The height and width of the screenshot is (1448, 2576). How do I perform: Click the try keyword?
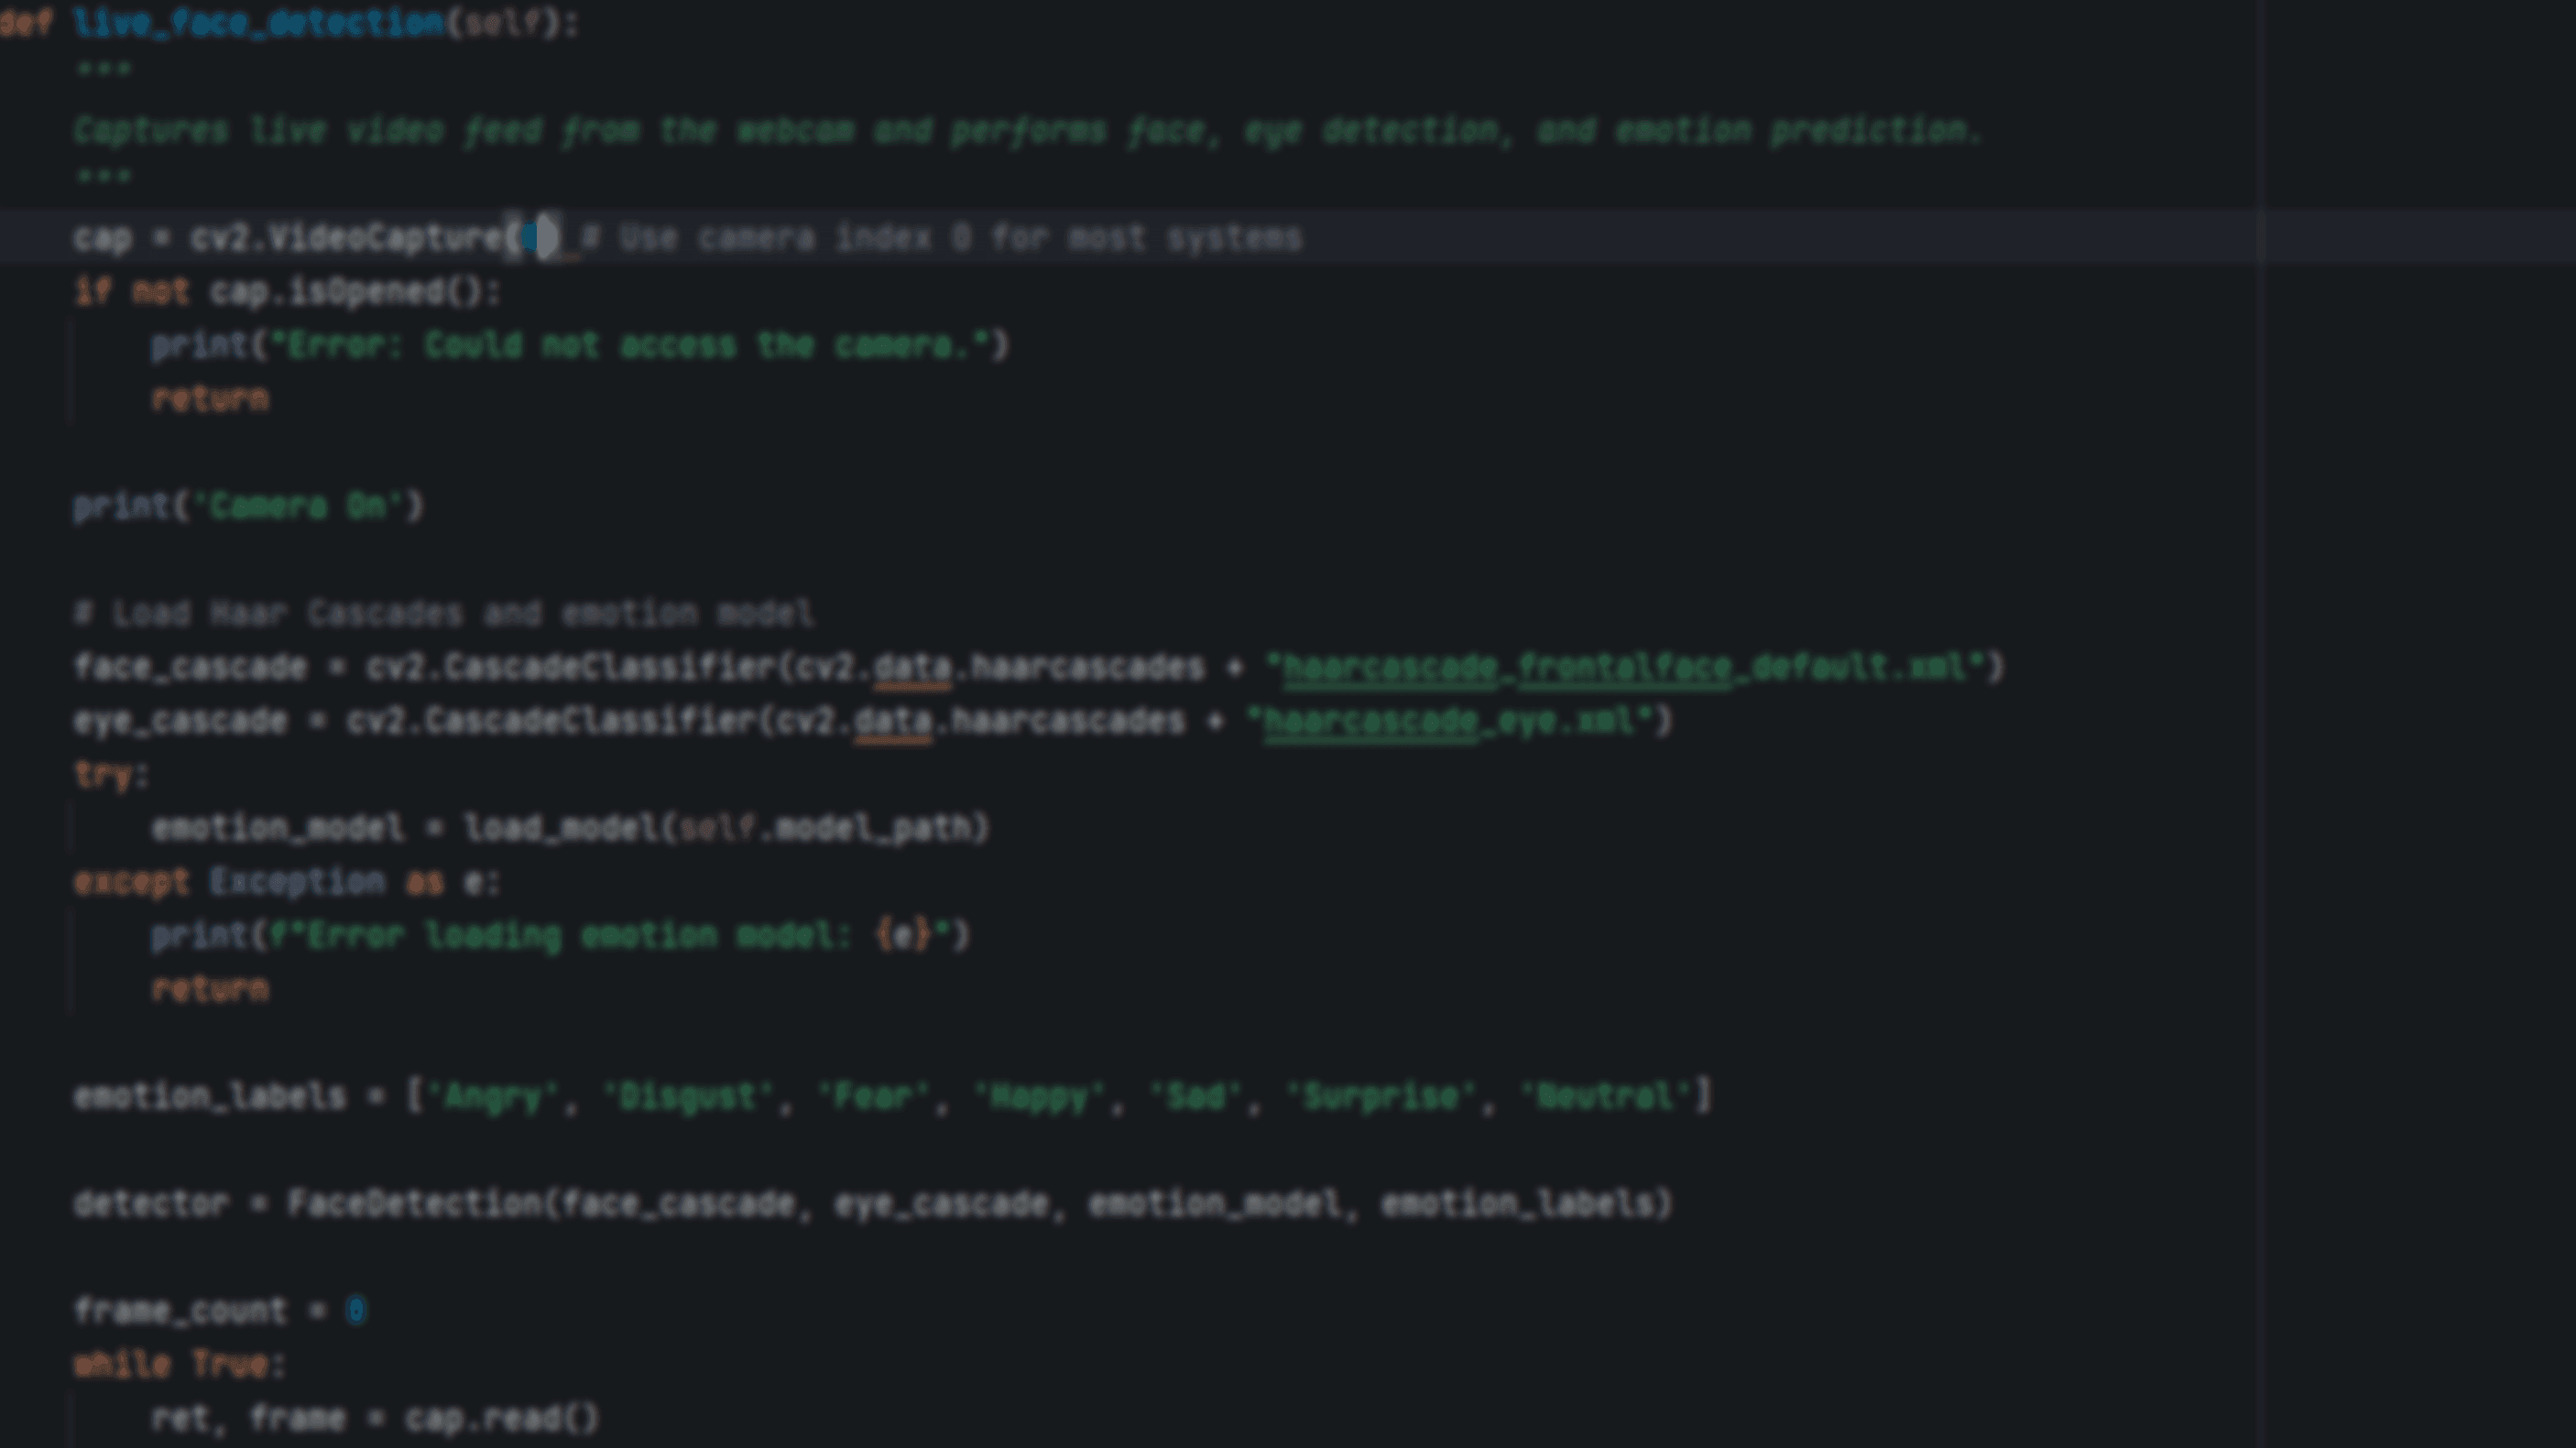104,774
